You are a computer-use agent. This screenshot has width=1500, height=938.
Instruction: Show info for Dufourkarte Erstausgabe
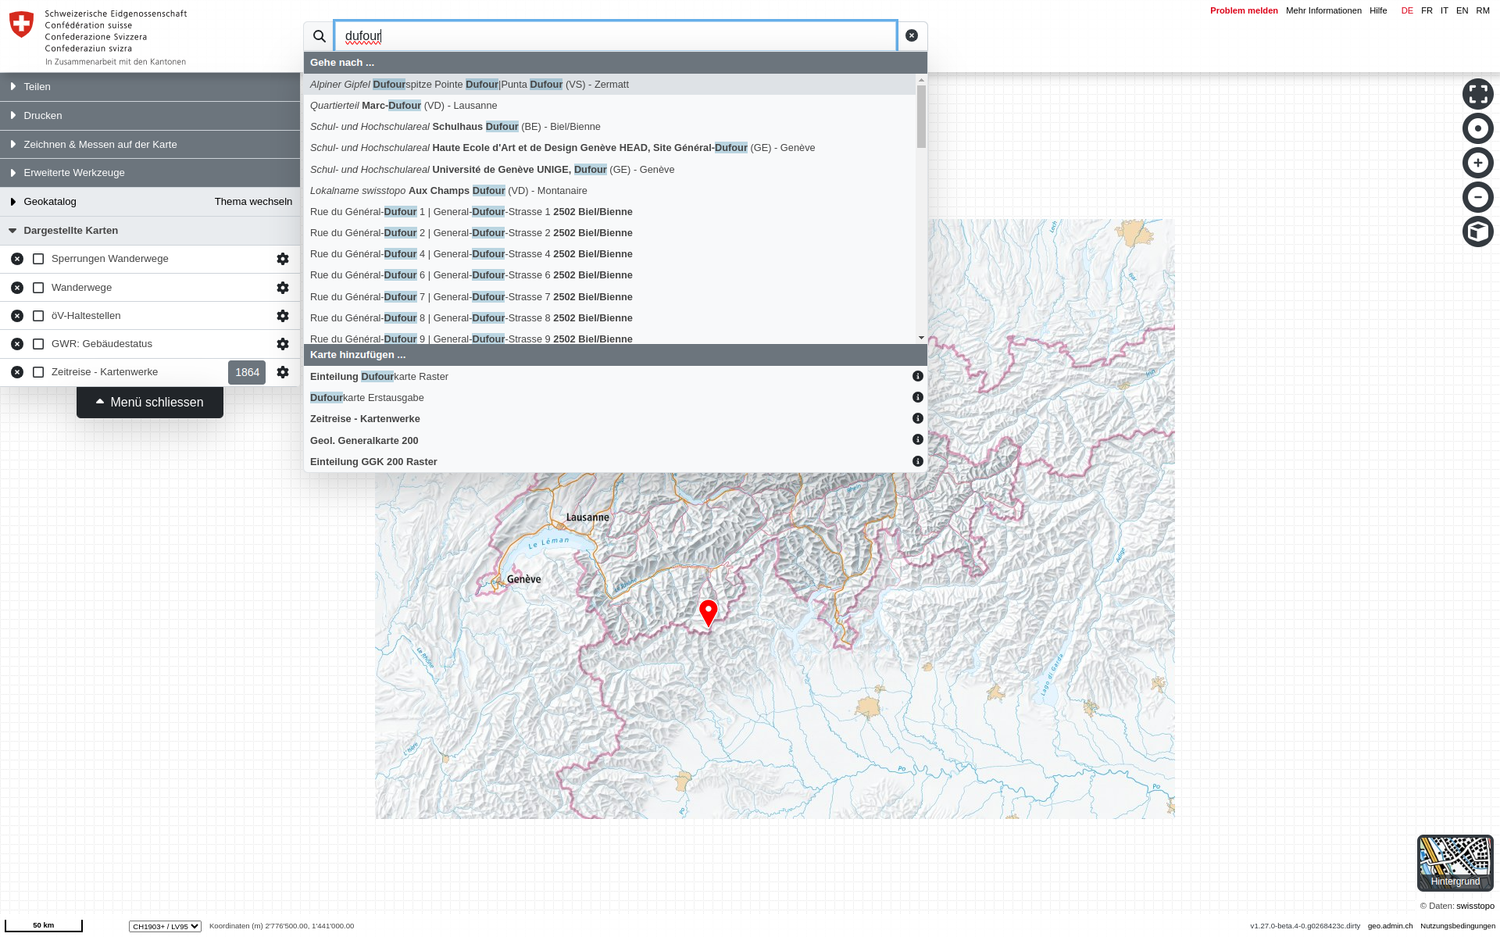click(917, 398)
